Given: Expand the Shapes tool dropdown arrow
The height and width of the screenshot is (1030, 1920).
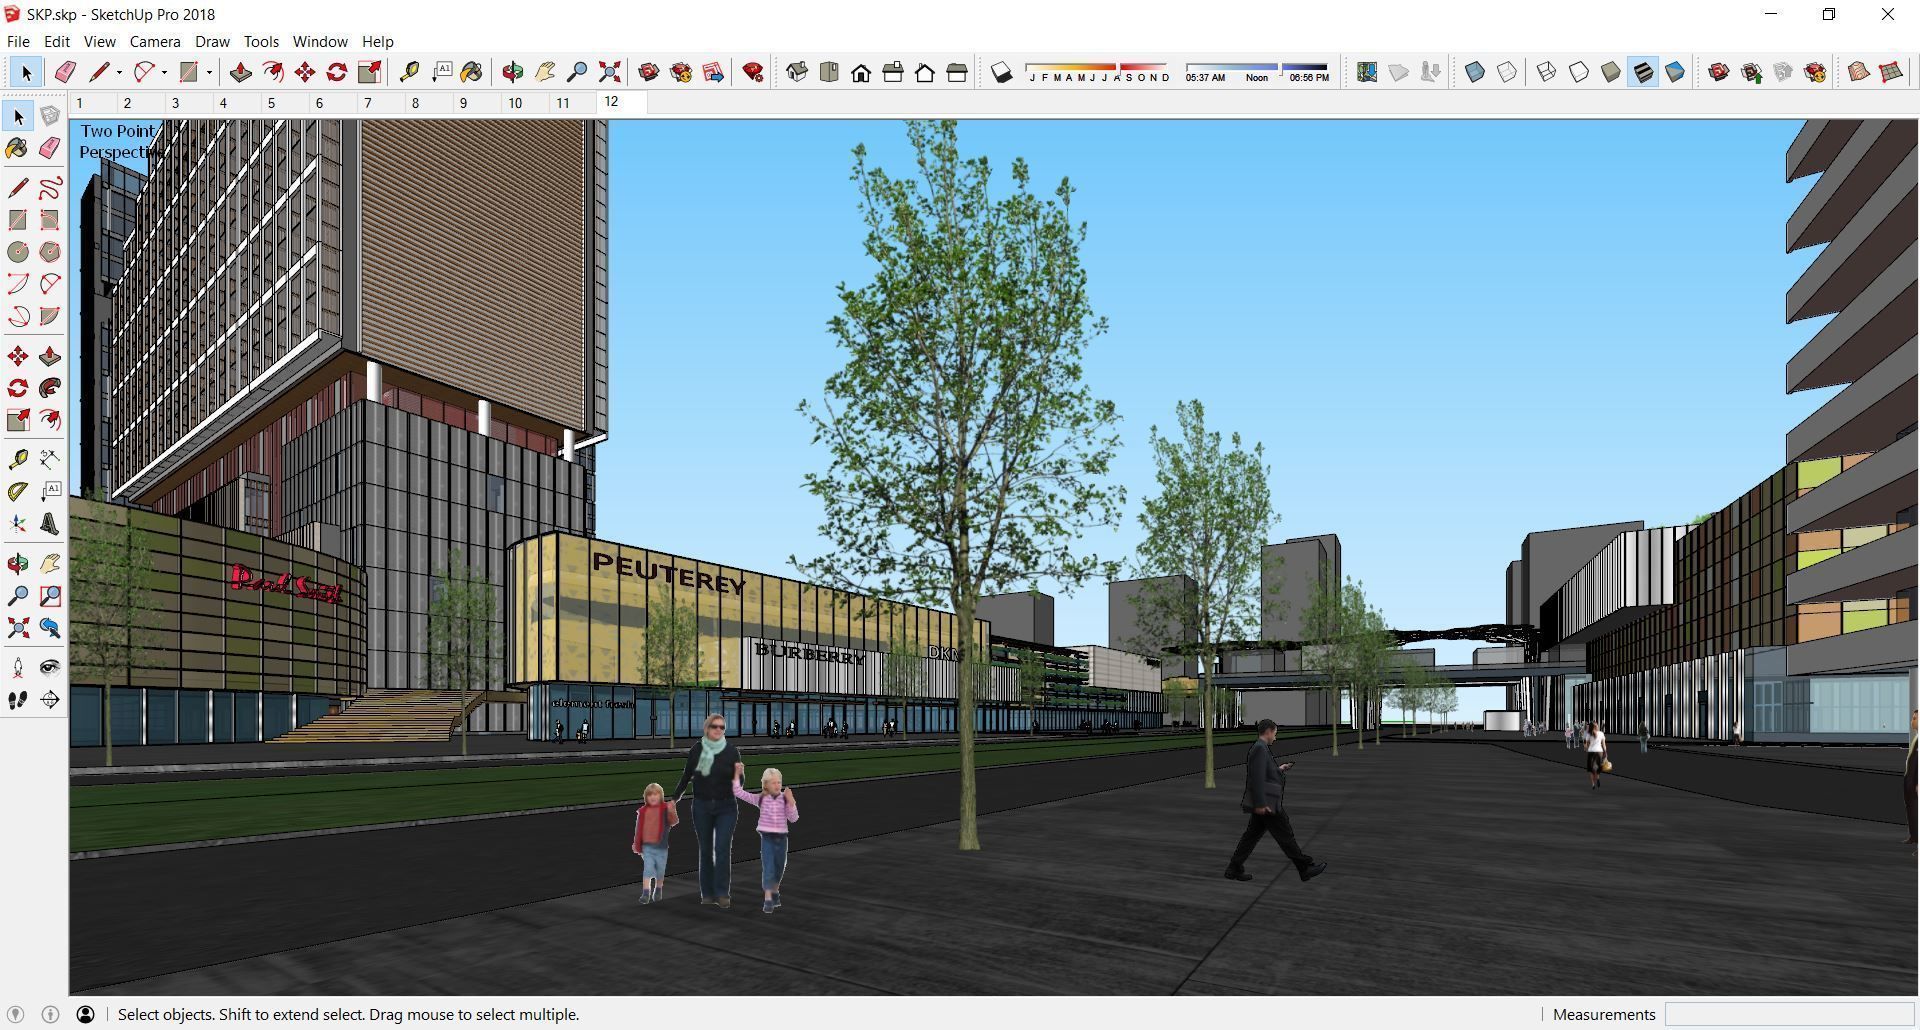Looking at the screenshot, I should (209, 72).
